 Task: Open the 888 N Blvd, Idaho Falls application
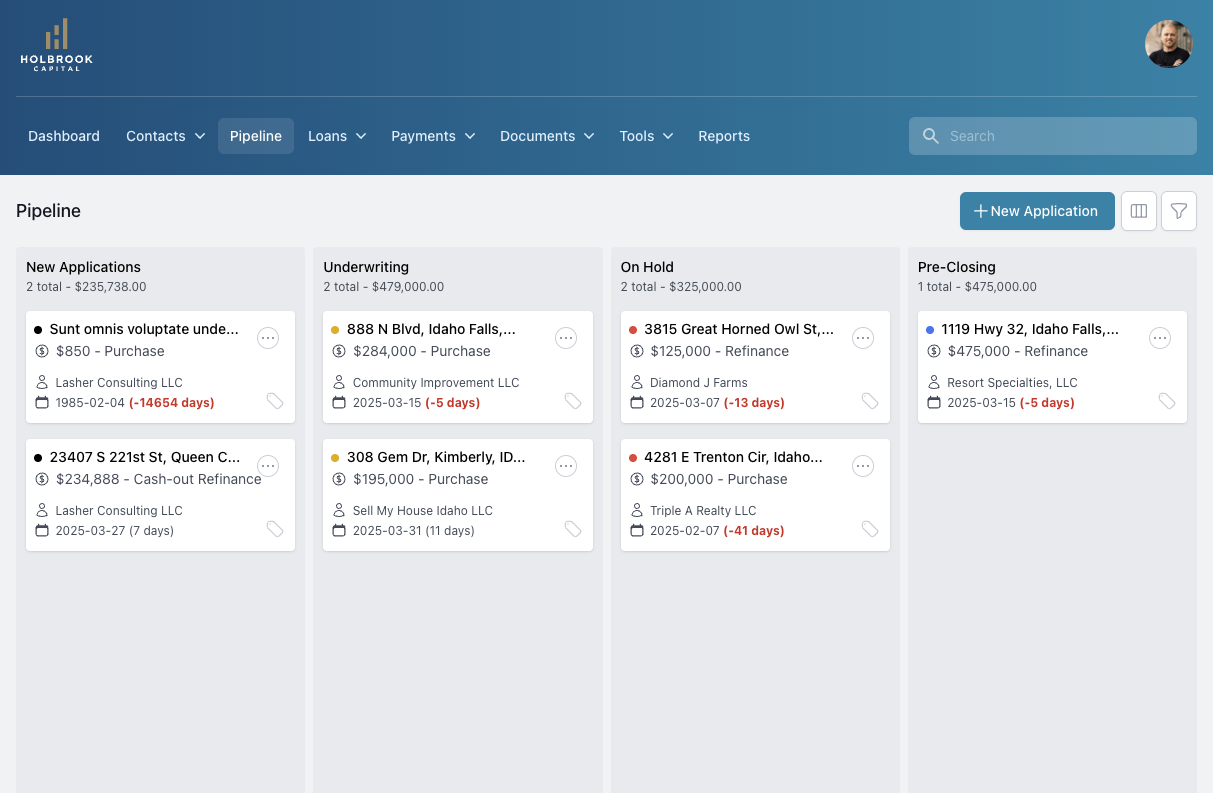(x=431, y=329)
